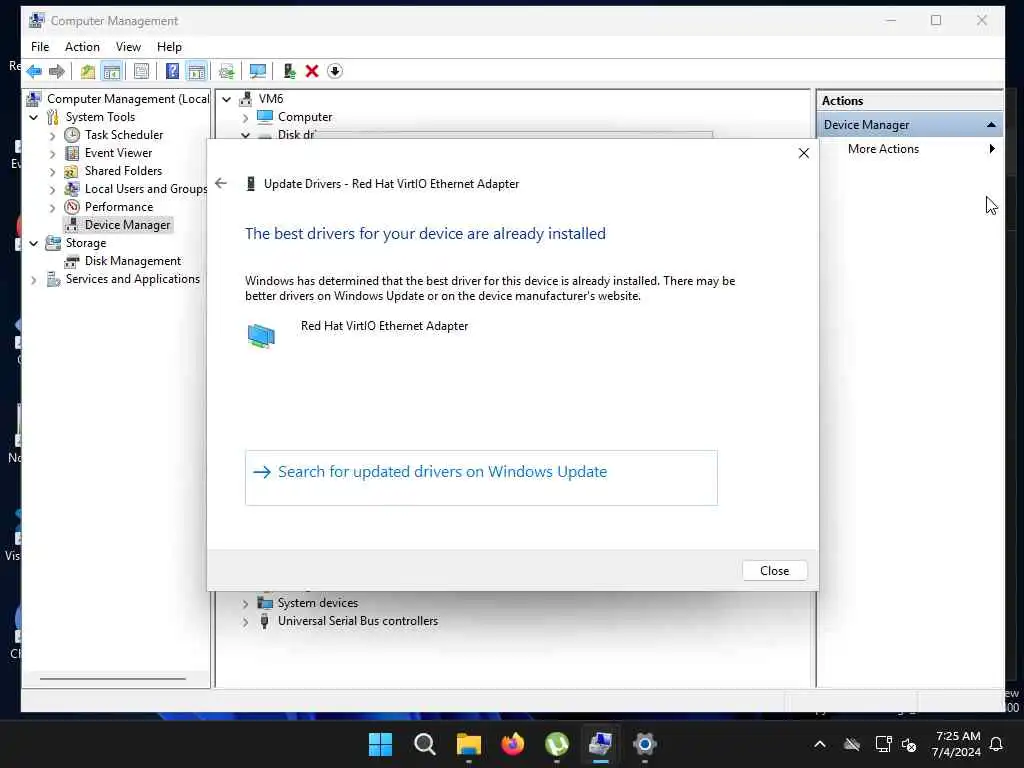This screenshot has width=1024, height=768.
Task: Click the blue Back arrow in the toolbar
Action: (x=34, y=71)
